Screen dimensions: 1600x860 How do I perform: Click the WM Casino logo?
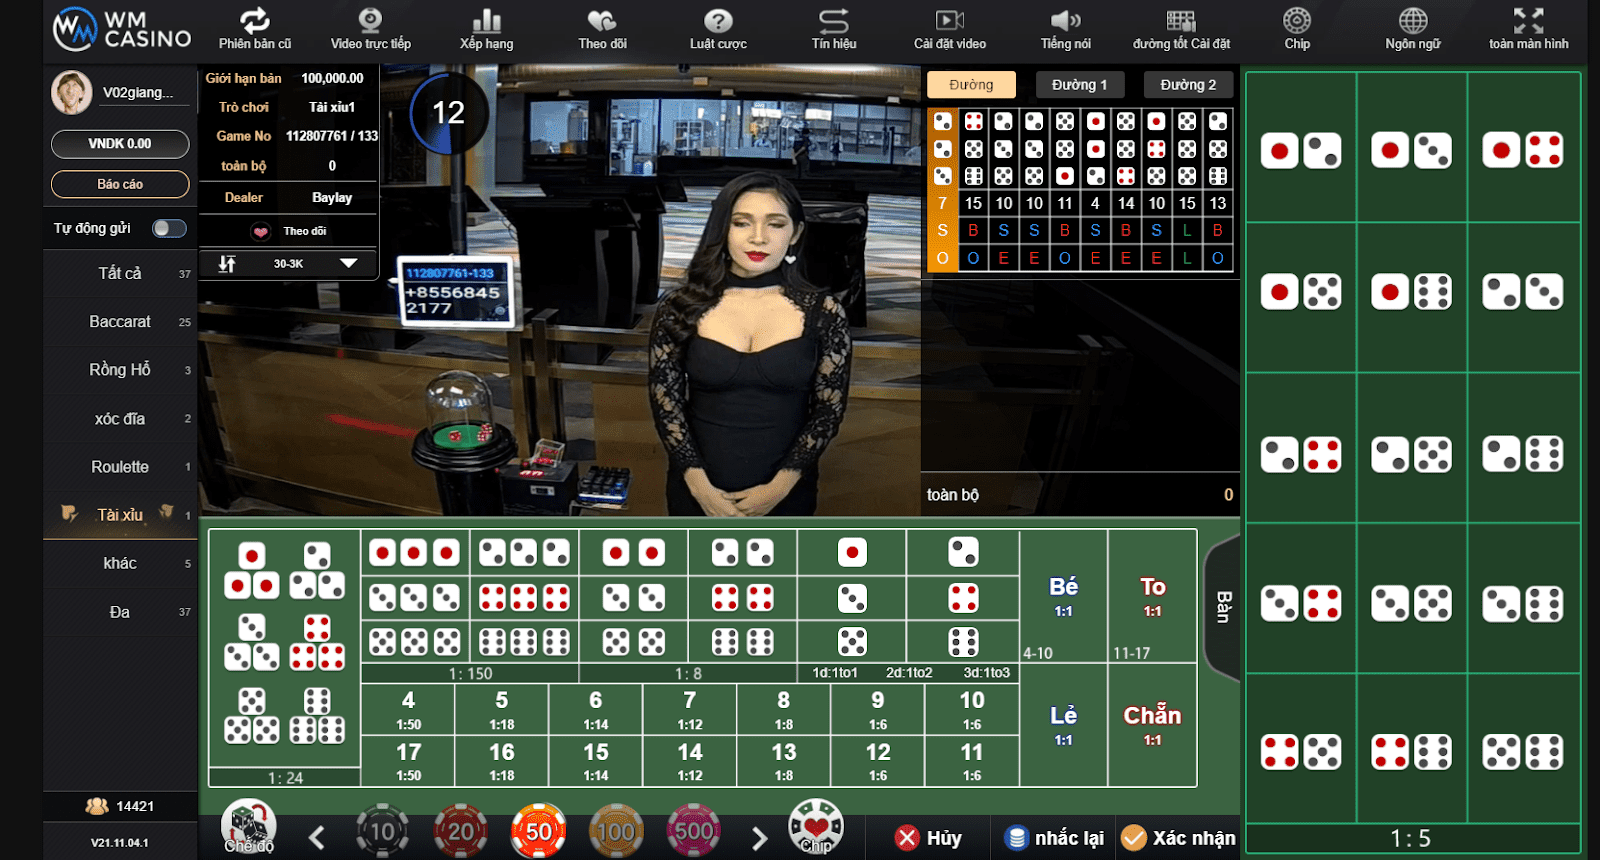pyautogui.click(x=121, y=30)
